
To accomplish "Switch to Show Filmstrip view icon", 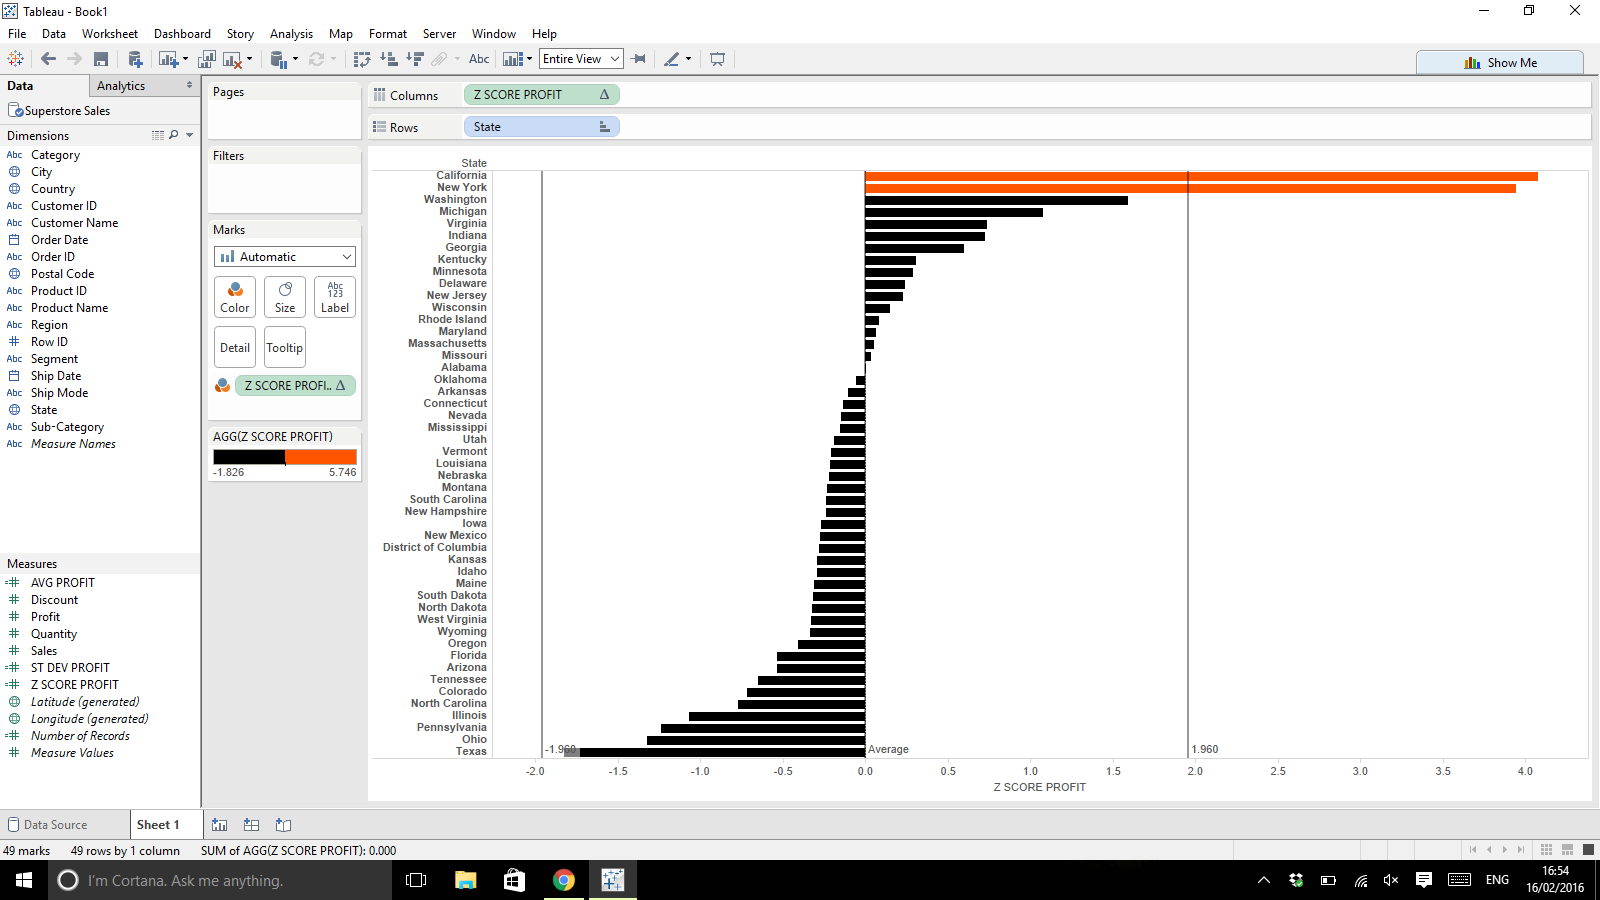I will tap(1567, 850).
